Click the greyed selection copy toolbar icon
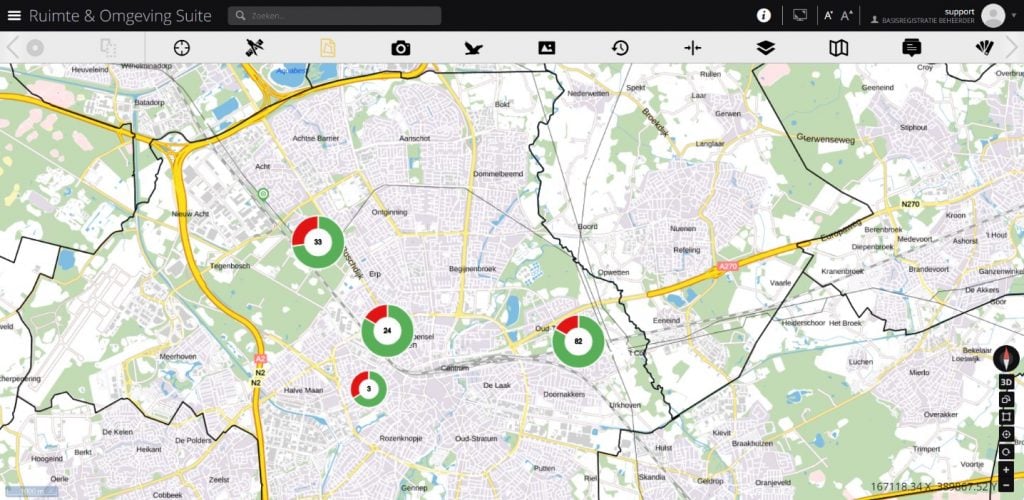The height and width of the screenshot is (500, 1024). 108,48
